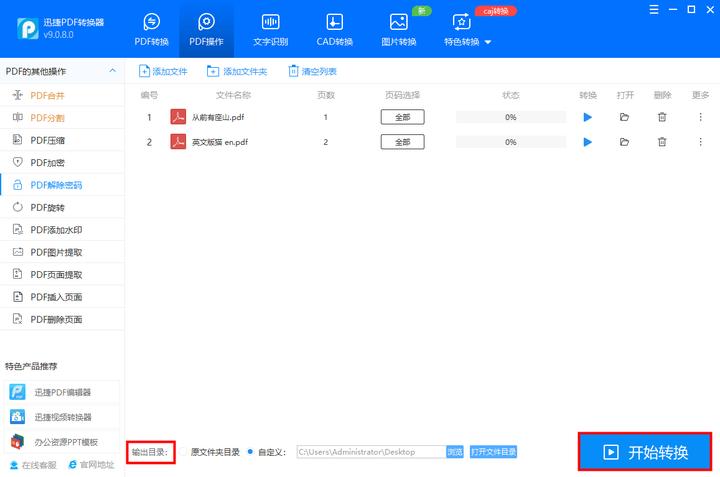Select PDF分割 in the sidebar
720x477 pixels.
click(62, 118)
